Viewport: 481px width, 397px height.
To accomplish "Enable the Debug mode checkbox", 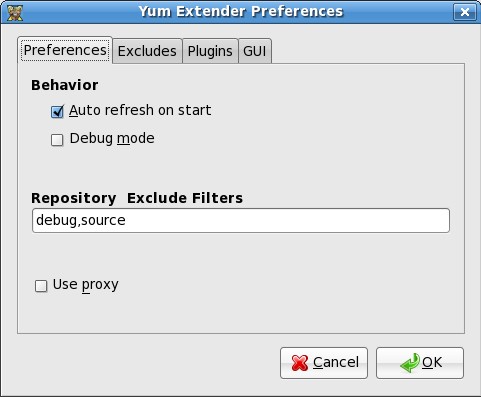I will [x=57, y=140].
